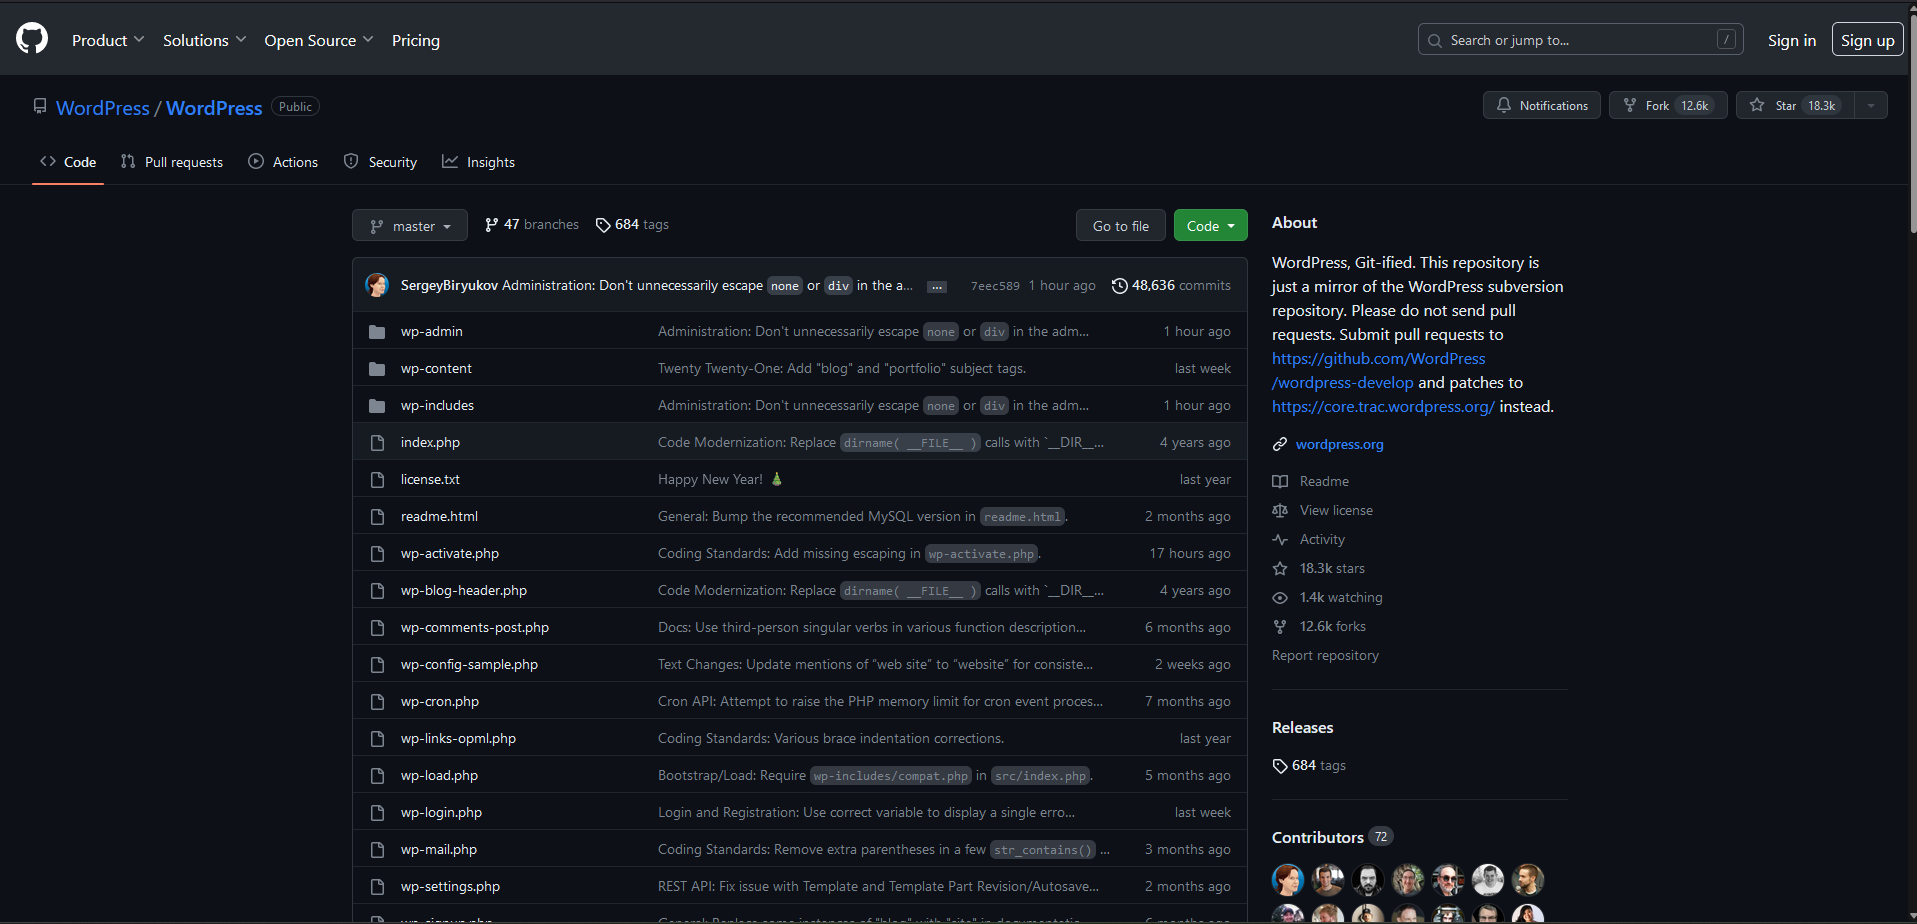Open the green Code dropdown button
The image size is (1917, 924).
(x=1211, y=226)
